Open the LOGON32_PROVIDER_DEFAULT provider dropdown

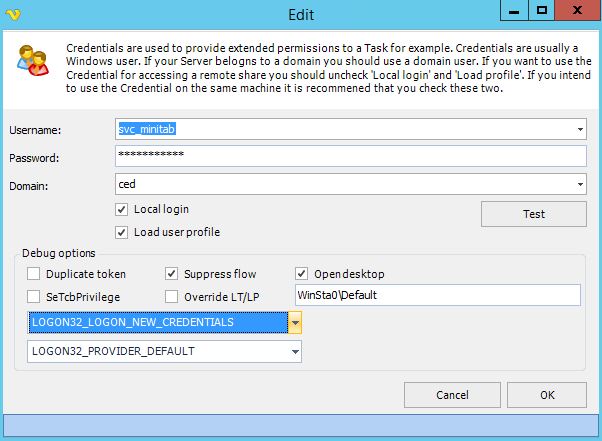point(294,352)
